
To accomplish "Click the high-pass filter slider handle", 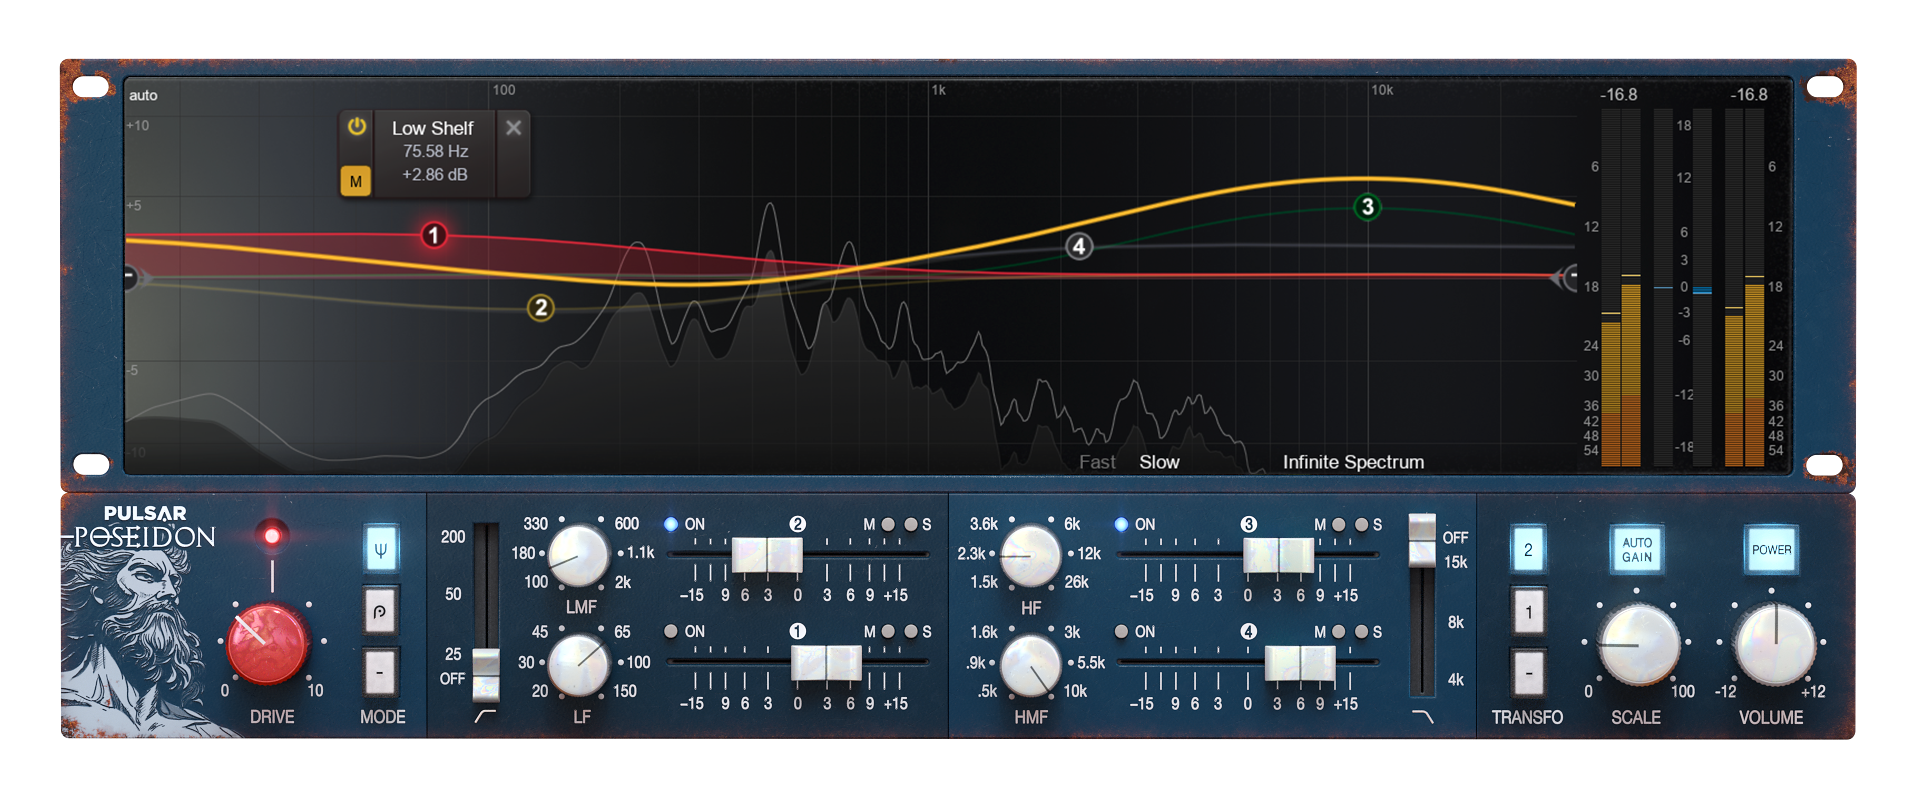I will click(x=486, y=672).
